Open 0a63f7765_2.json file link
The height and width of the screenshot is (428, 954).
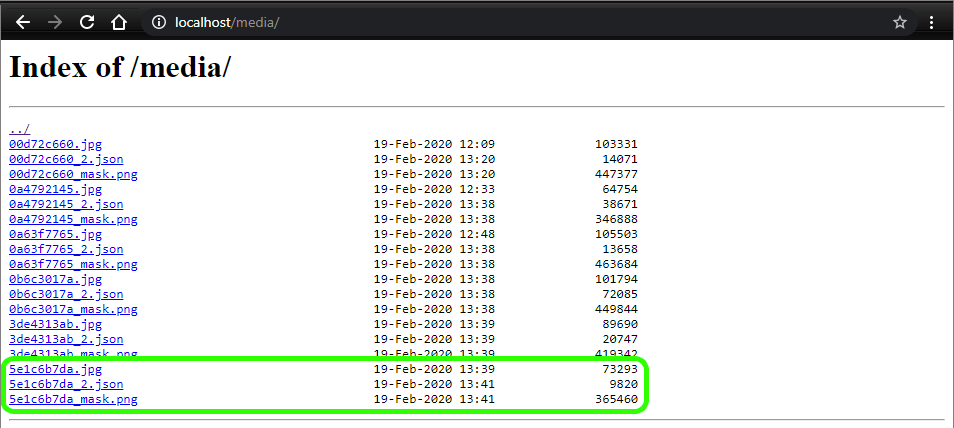coord(66,250)
